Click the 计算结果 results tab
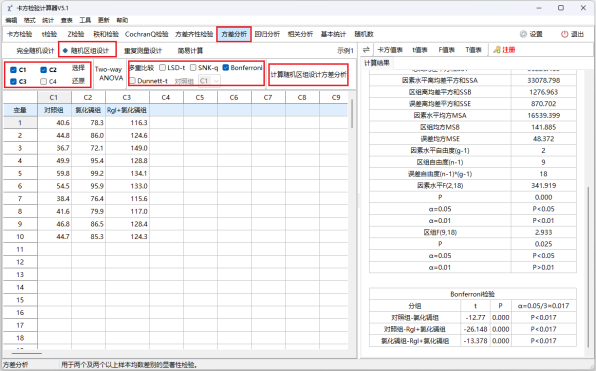The width and height of the screenshot is (596, 371). click(377, 63)
